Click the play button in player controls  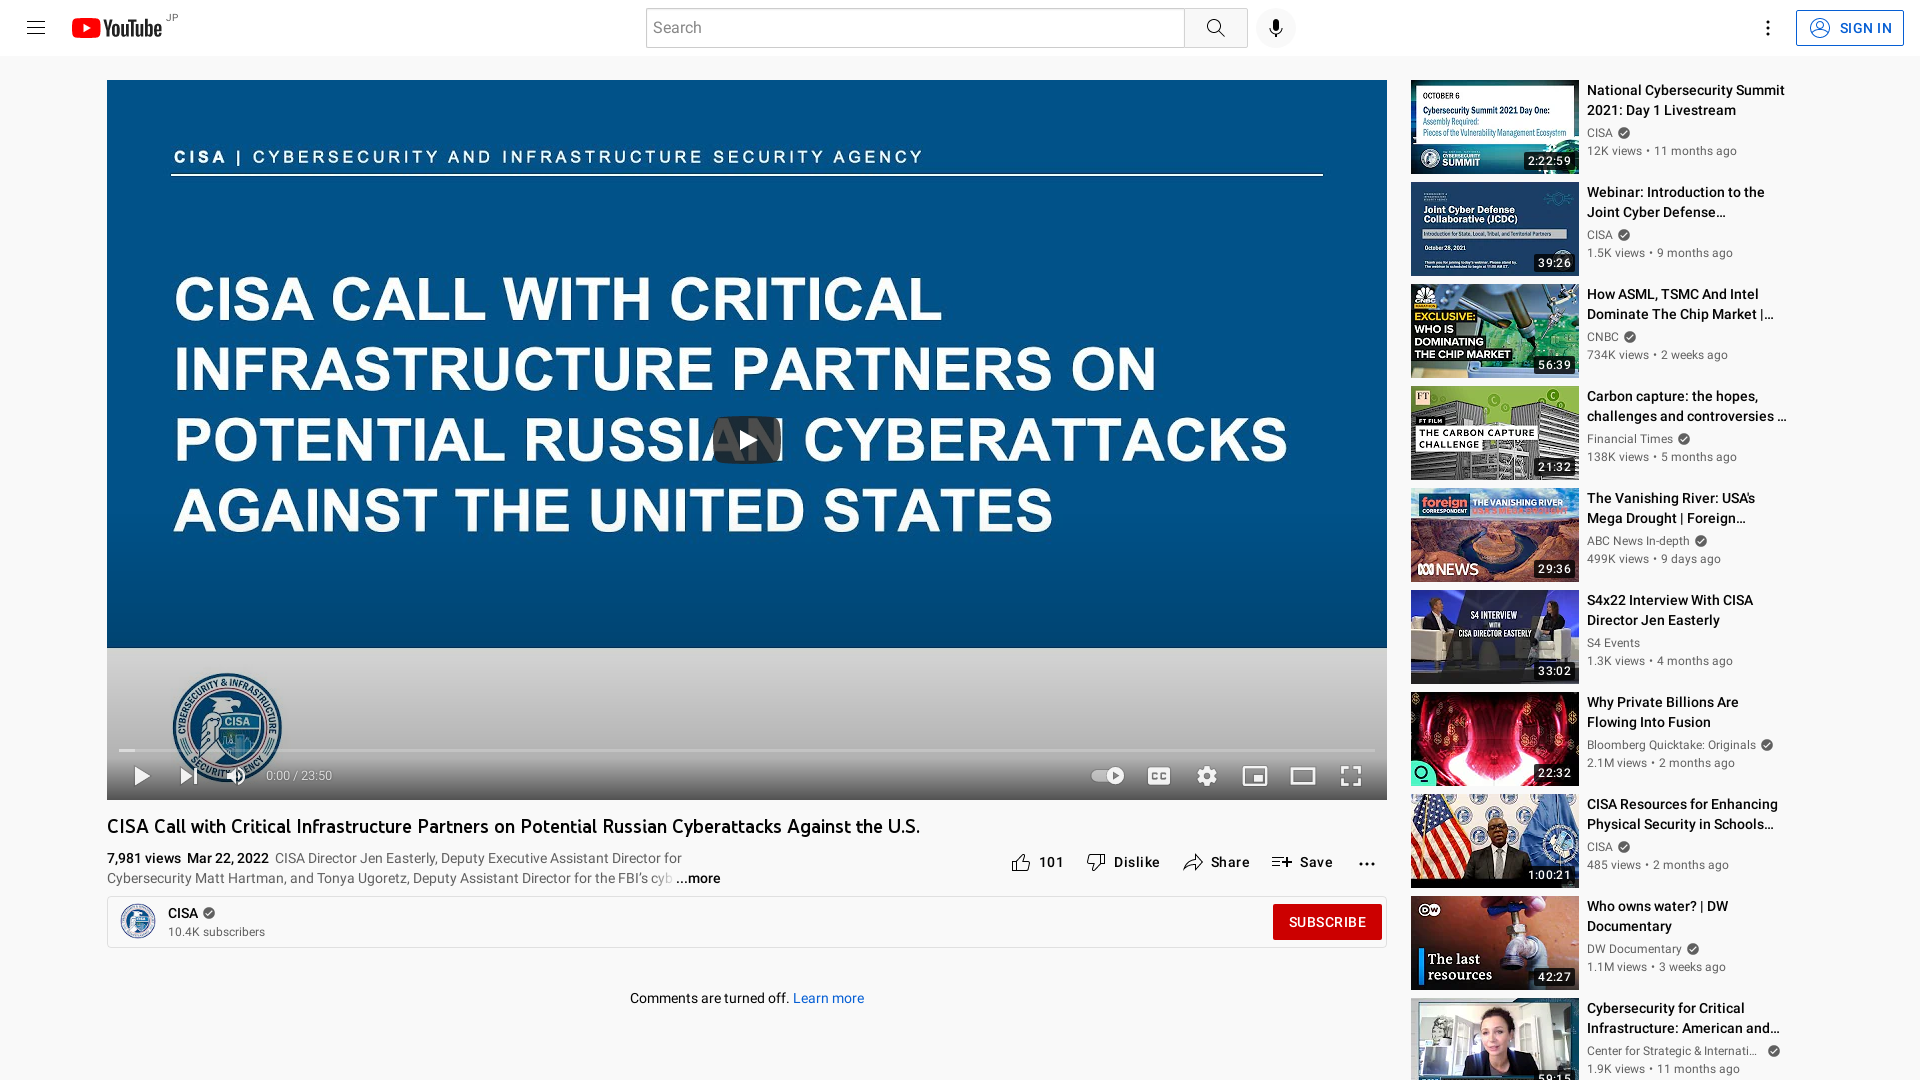(142, 776)
